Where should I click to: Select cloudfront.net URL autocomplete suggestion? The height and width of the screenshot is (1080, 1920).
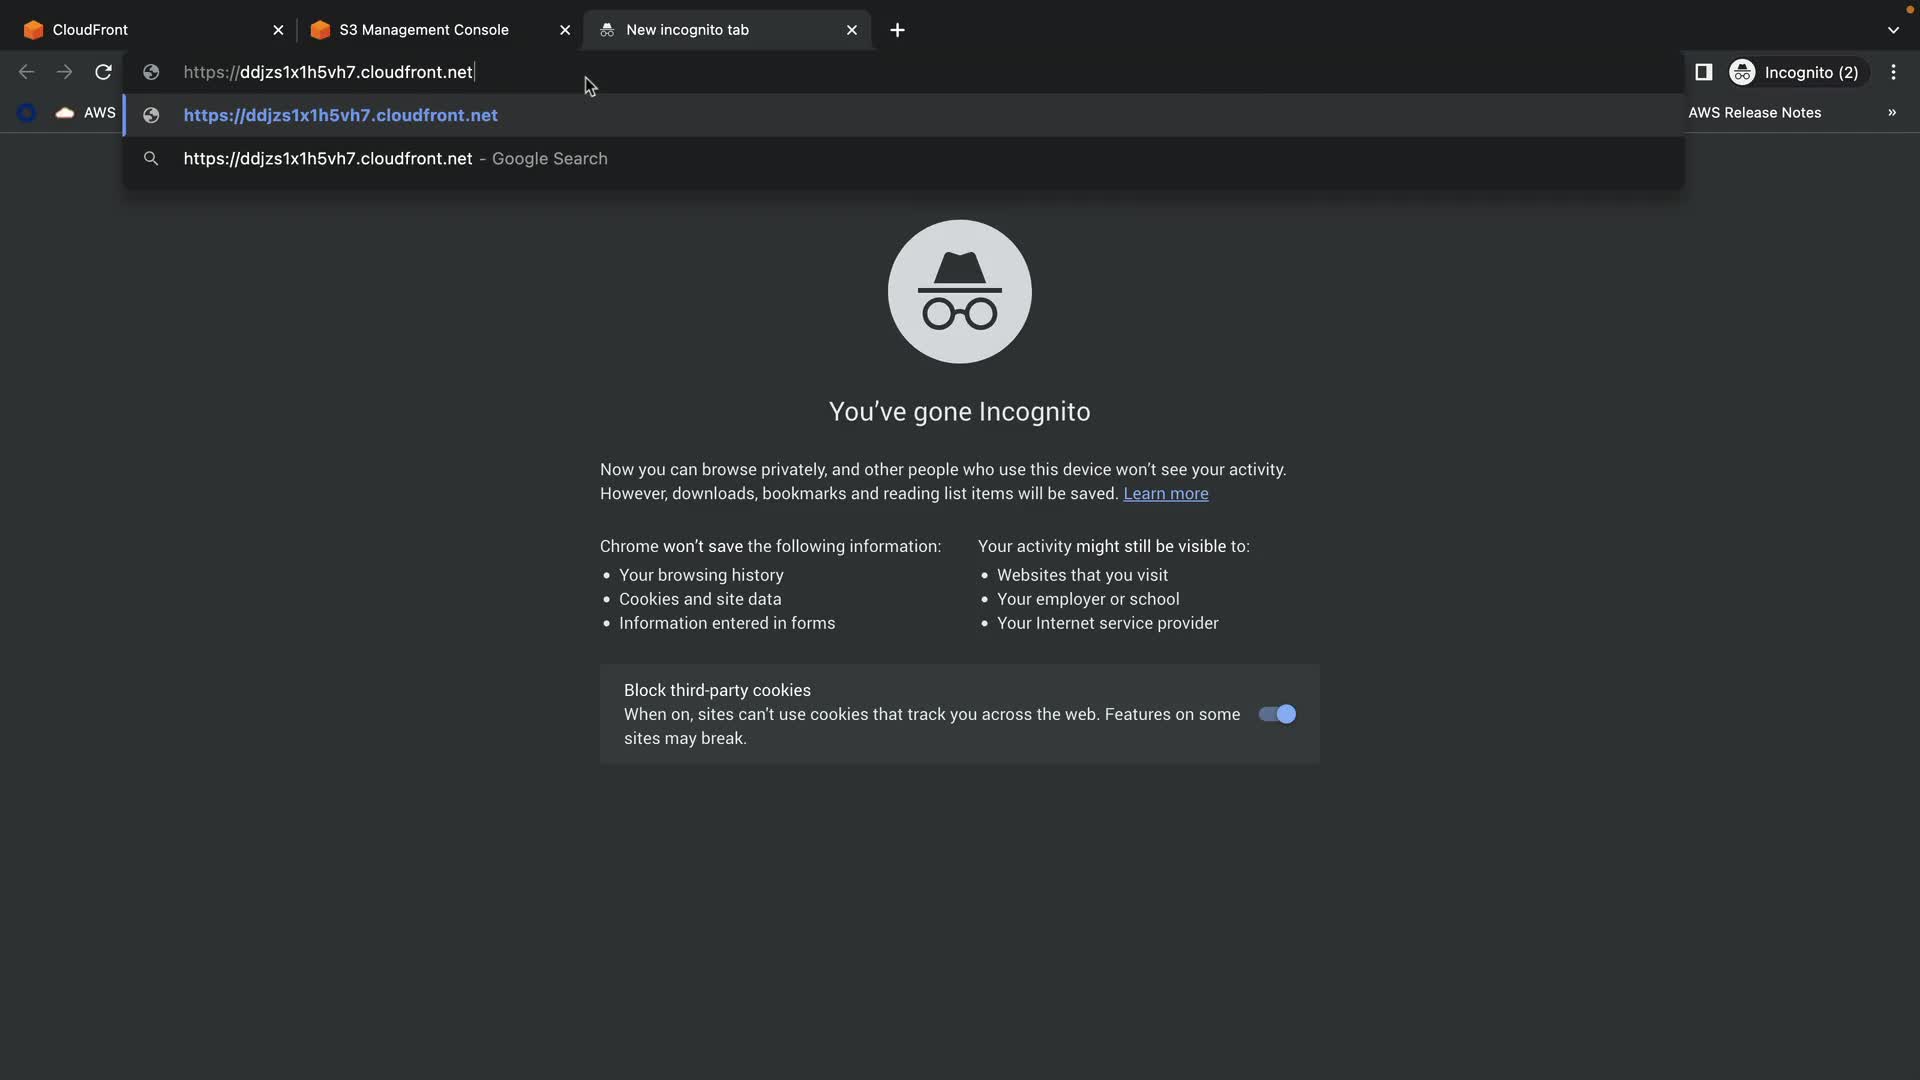[x=341, y=115]
